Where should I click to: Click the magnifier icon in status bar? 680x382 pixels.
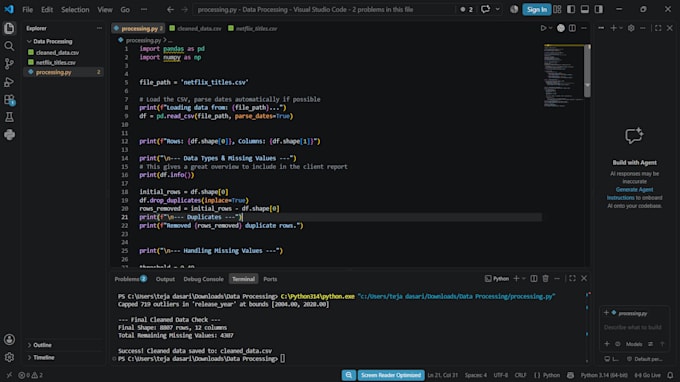(x=349, y=375)
